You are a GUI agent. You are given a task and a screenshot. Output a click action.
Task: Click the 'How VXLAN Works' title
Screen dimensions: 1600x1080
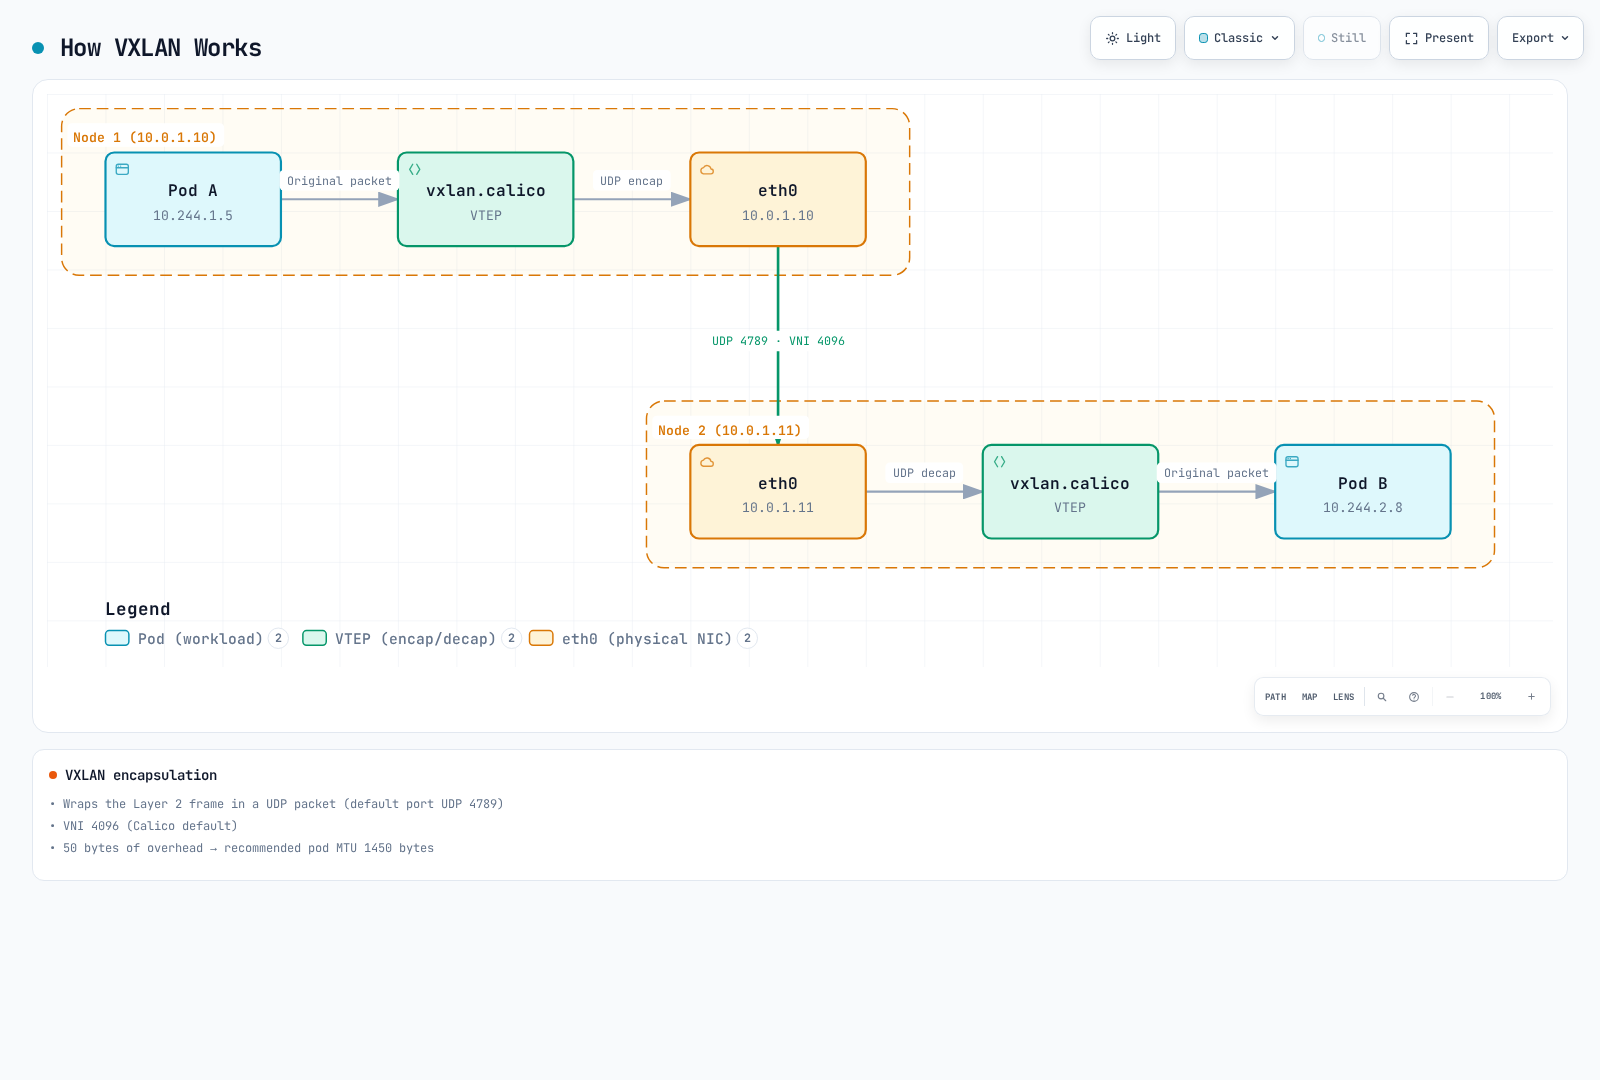[x=161, y=48]
